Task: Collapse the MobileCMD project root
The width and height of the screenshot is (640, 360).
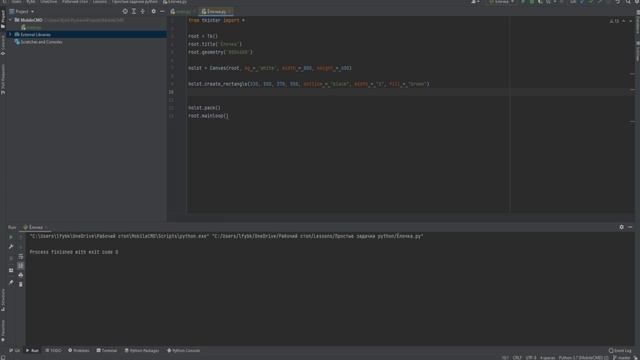Action: pyautogui.click(x=10, y=20)
